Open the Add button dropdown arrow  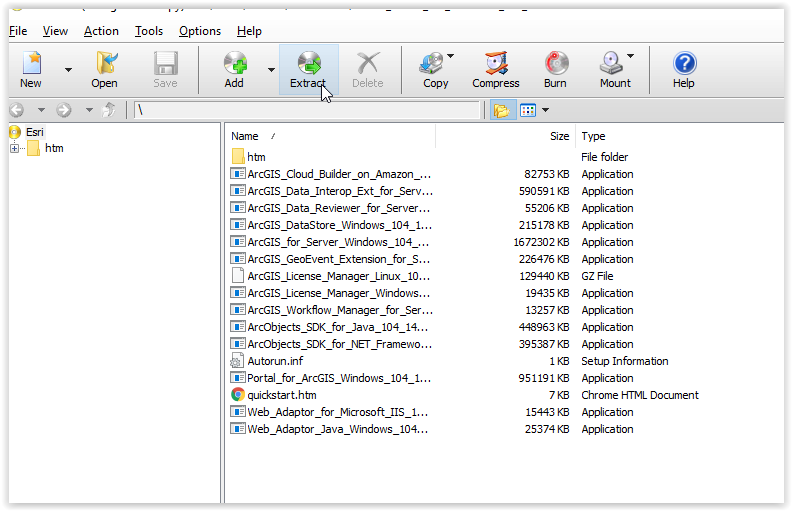(271, 70)
